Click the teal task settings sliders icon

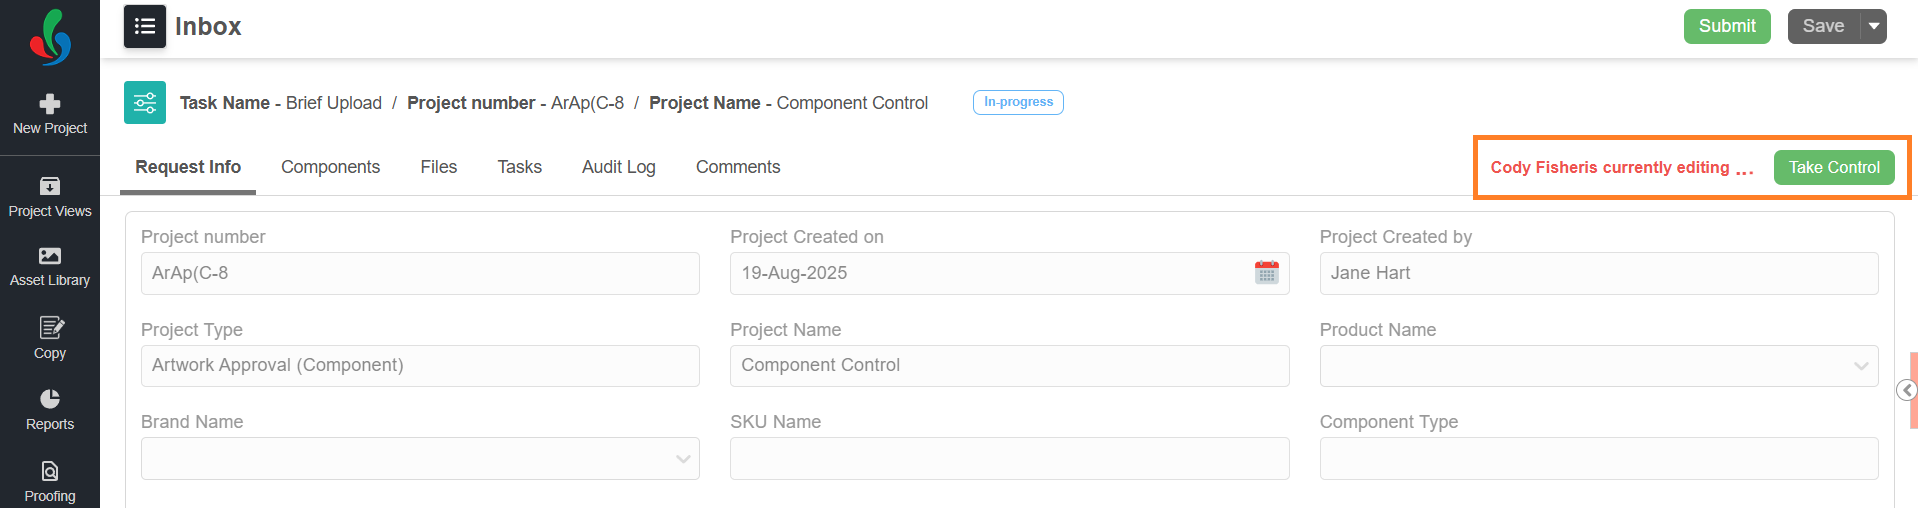coord(145,103)
